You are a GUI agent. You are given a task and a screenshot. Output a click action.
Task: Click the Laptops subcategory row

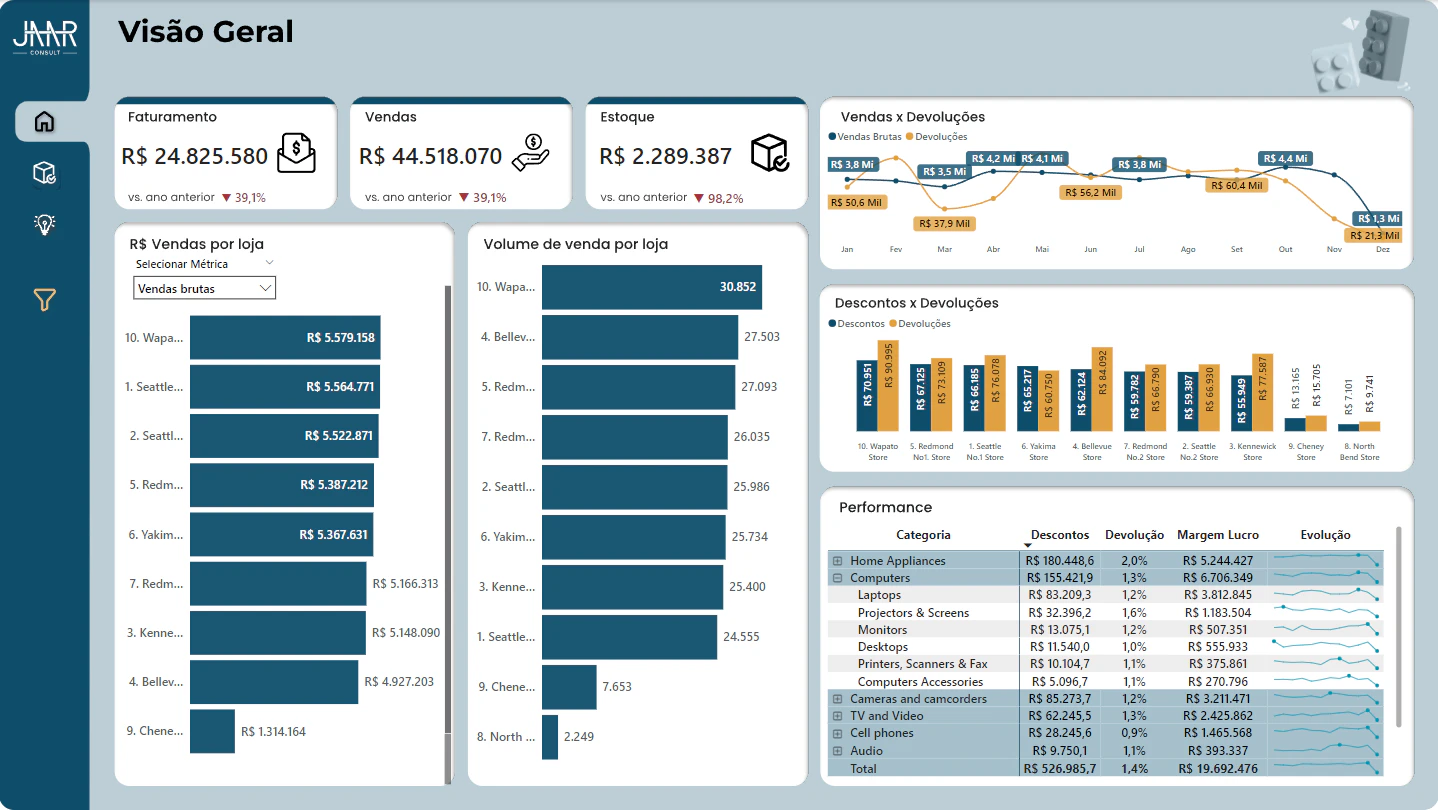[1105, 595]
